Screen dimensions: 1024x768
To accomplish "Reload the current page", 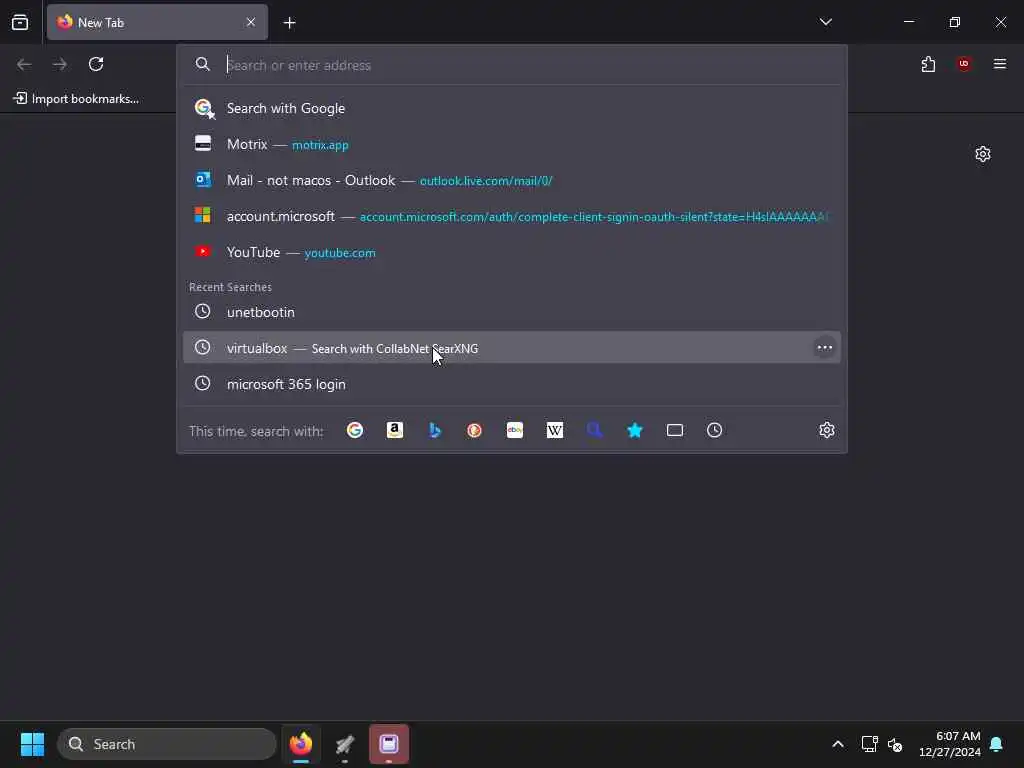I will click(96, 64).
